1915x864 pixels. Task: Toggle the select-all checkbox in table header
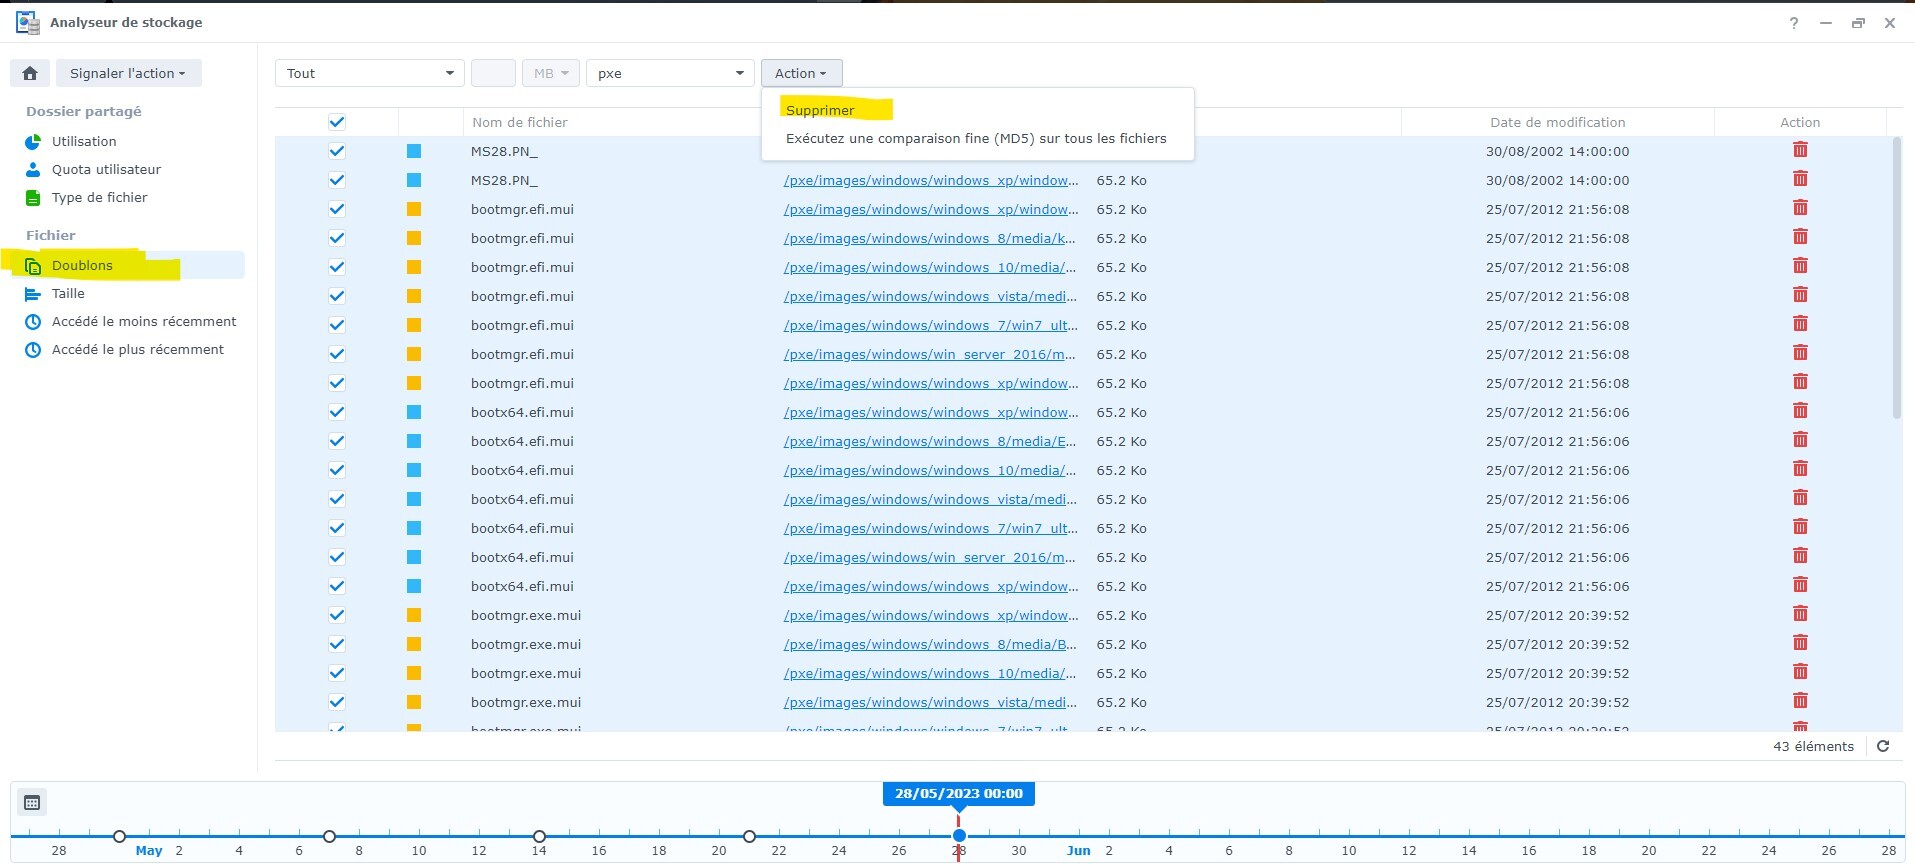pos(337,122)
